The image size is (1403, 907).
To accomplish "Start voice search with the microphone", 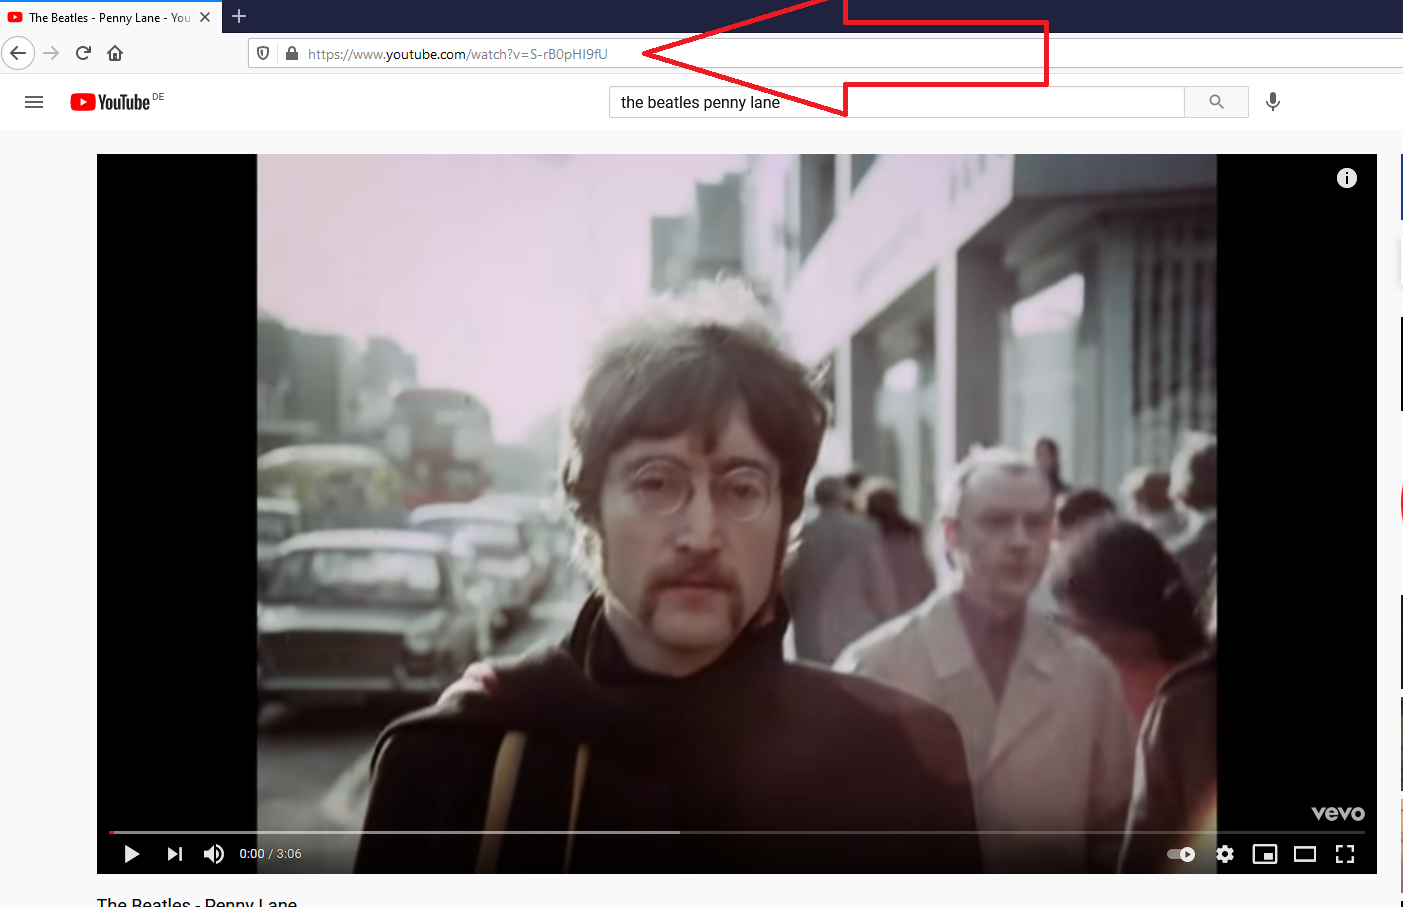I will (x=1273, y=102).
